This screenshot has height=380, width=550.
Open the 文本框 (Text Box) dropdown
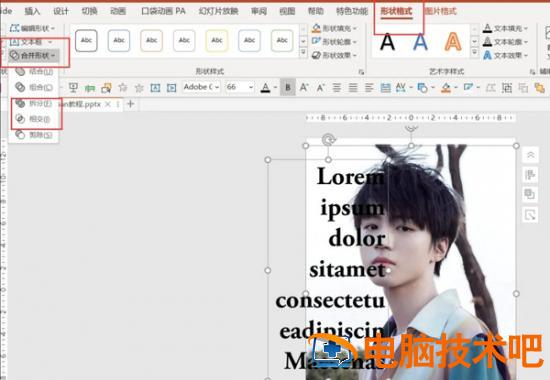click(32, 42)
